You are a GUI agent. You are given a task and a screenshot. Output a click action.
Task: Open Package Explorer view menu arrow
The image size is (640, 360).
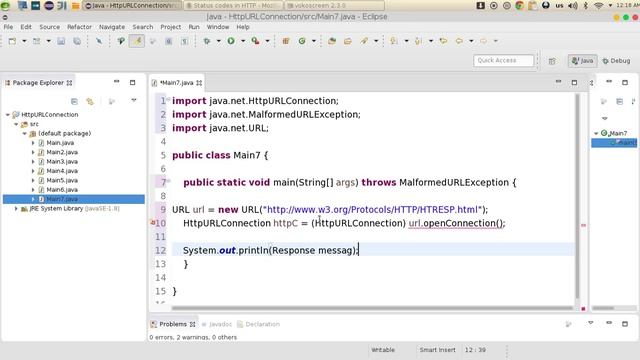click(133, 100)
